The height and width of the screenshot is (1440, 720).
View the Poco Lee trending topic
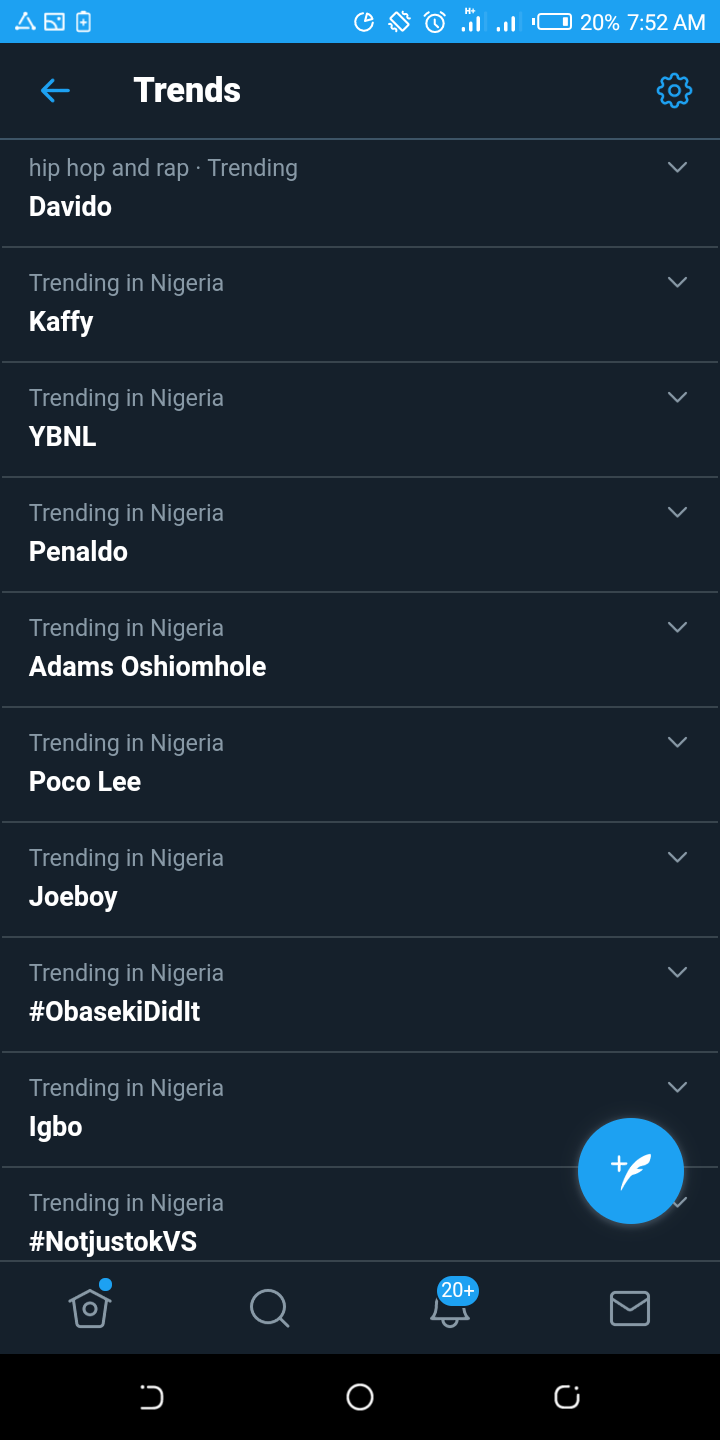85,781
